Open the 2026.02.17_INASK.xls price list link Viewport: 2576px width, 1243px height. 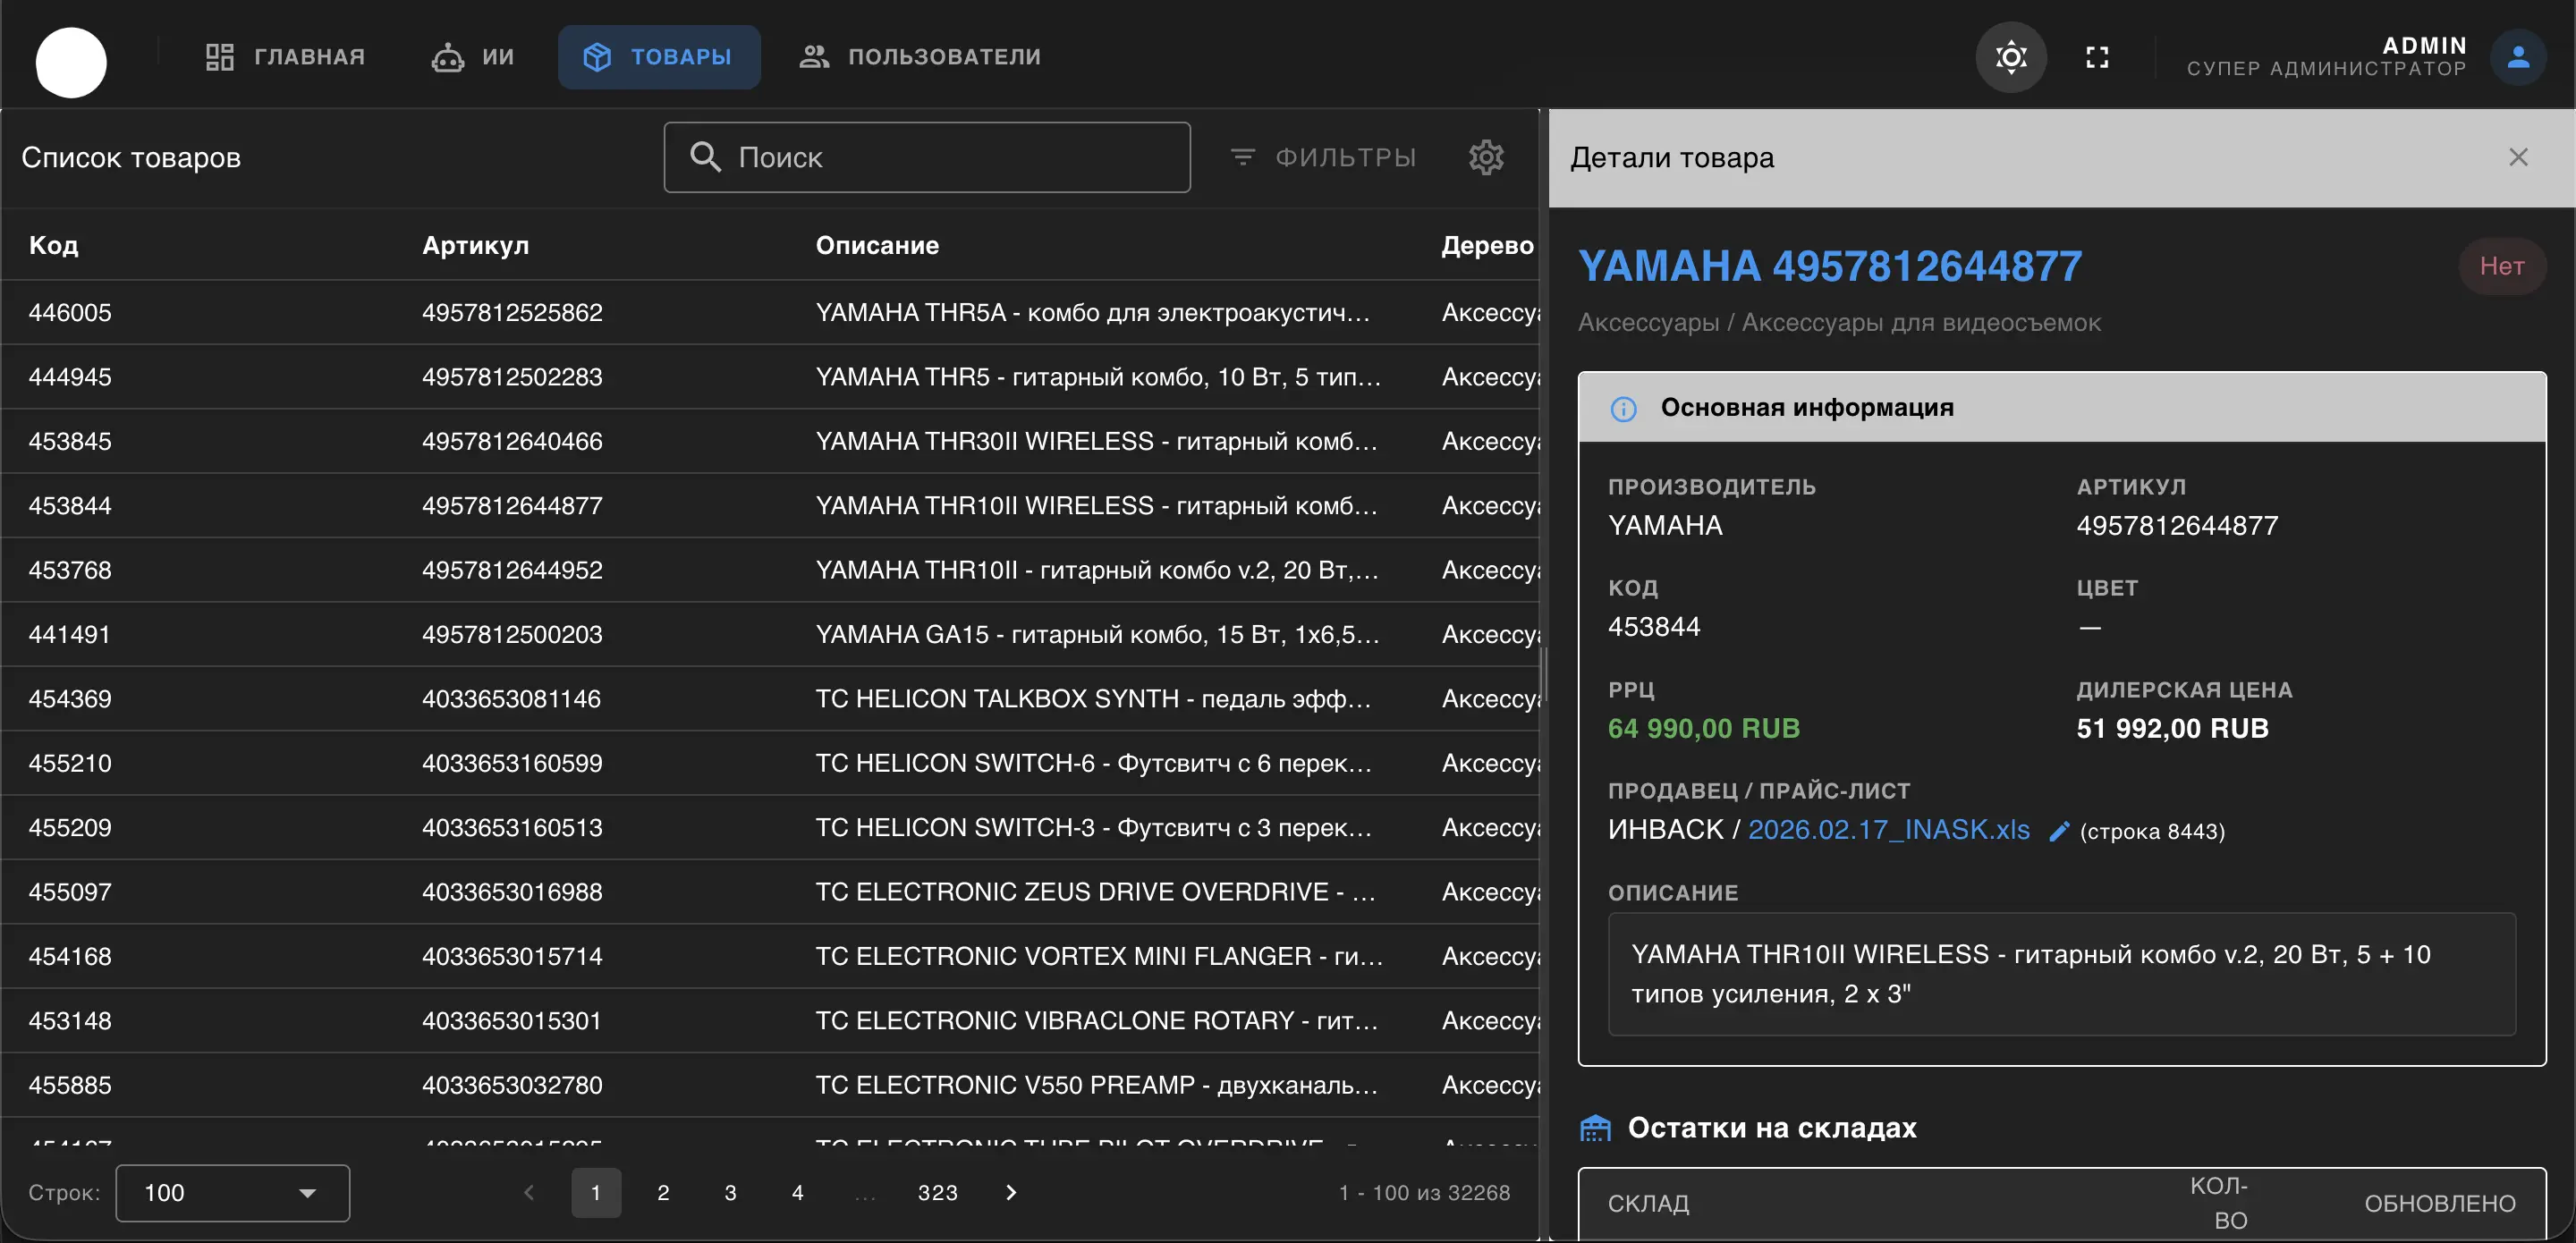coord(1888,829)
